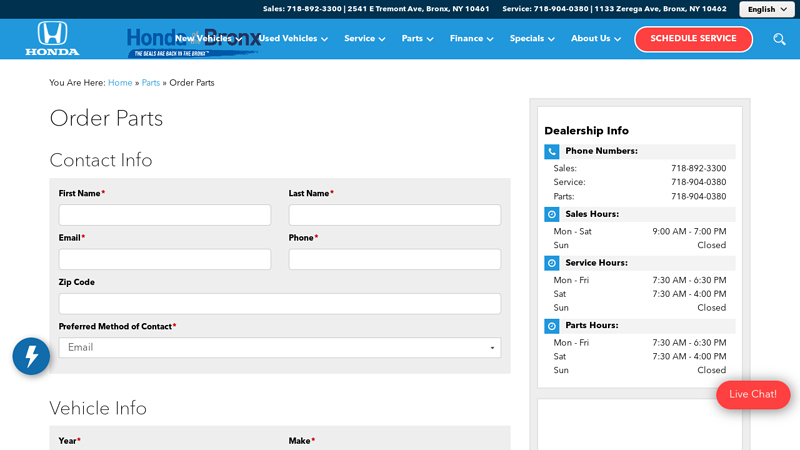
Task: Focus the Last Name input field
Action: click(395, 215)
